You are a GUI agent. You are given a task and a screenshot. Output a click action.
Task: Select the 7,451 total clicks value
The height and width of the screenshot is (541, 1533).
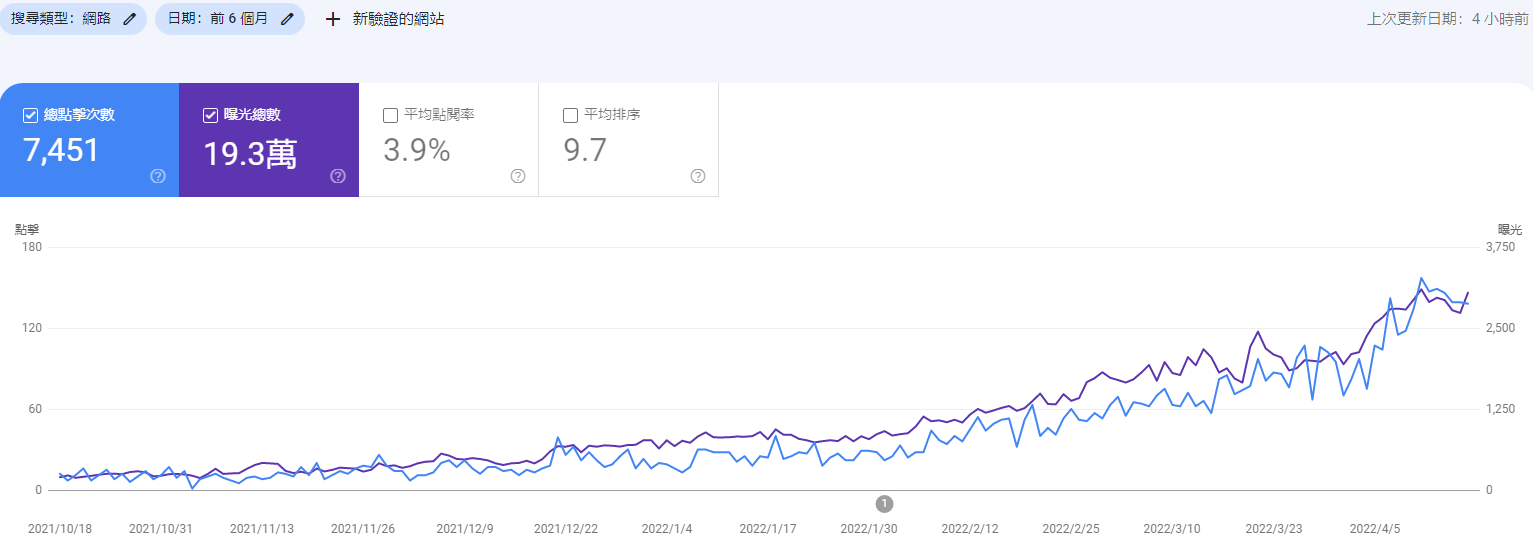(x=61, y=151)
